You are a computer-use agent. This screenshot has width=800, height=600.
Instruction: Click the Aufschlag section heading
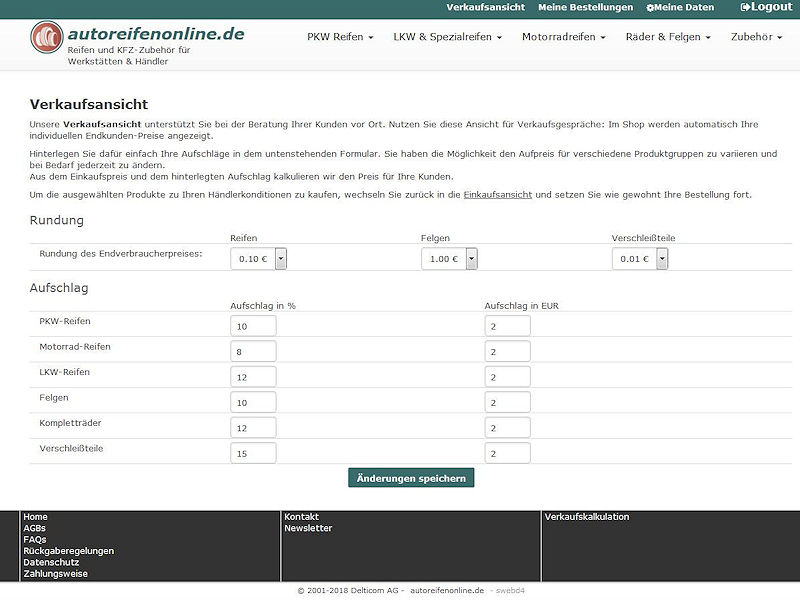point(59,288)
